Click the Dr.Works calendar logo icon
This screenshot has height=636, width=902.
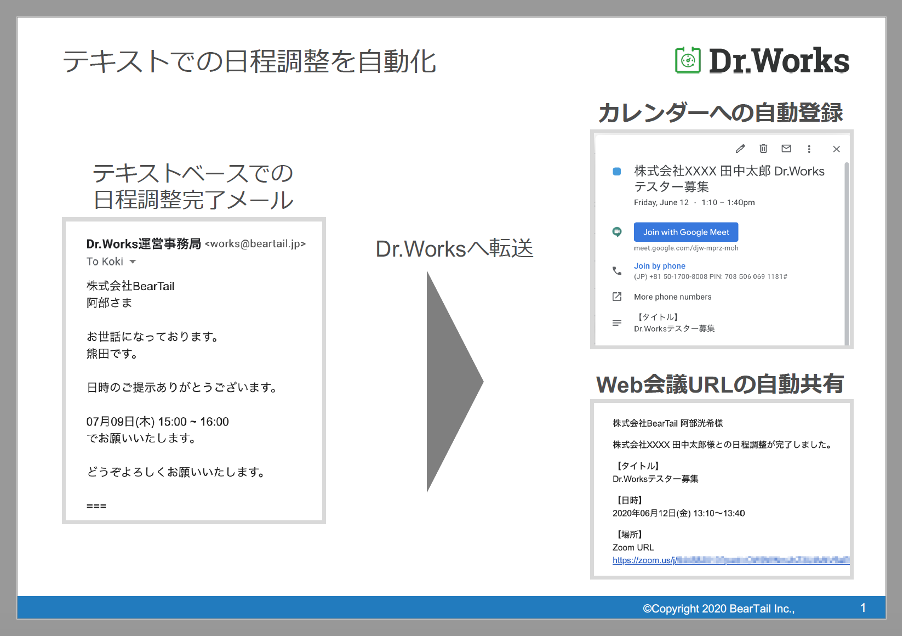[687, 60]
